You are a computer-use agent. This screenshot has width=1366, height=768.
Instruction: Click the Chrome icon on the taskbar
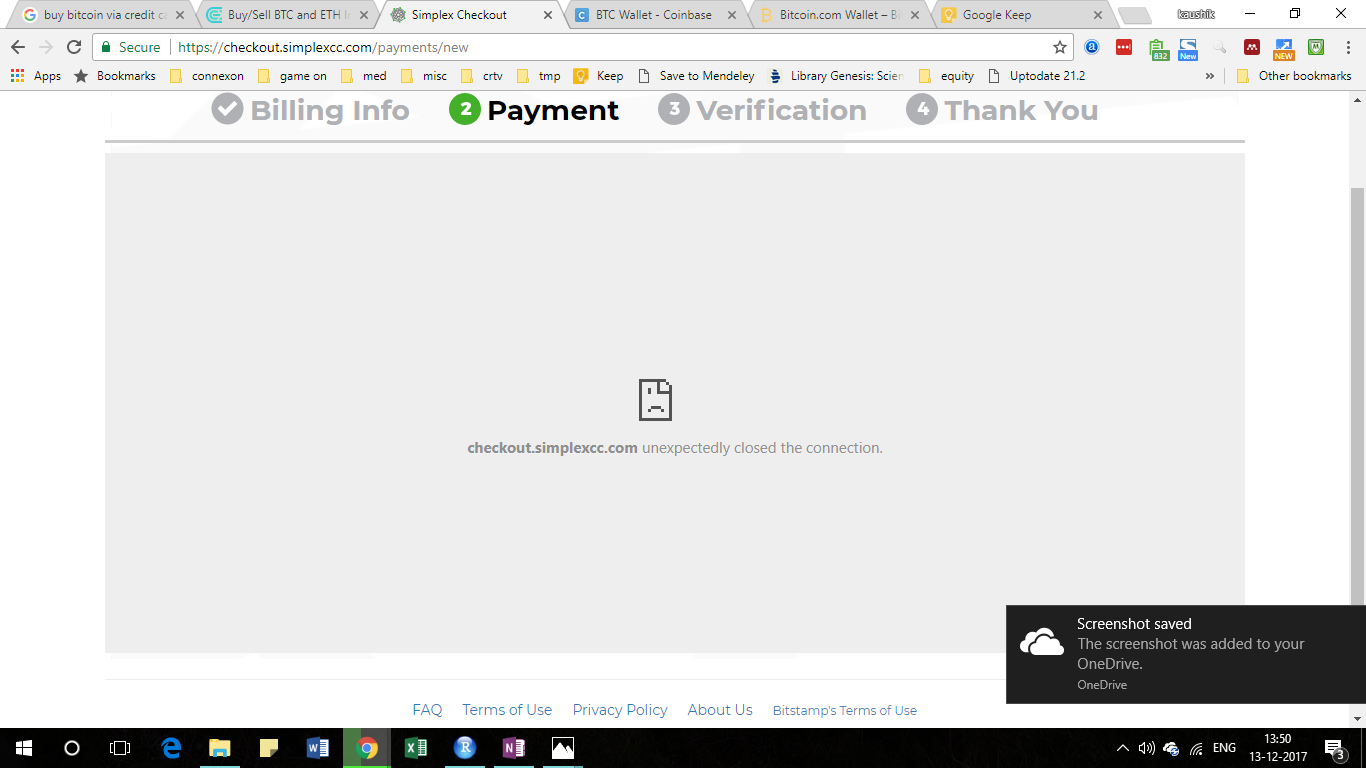(367, 748)
